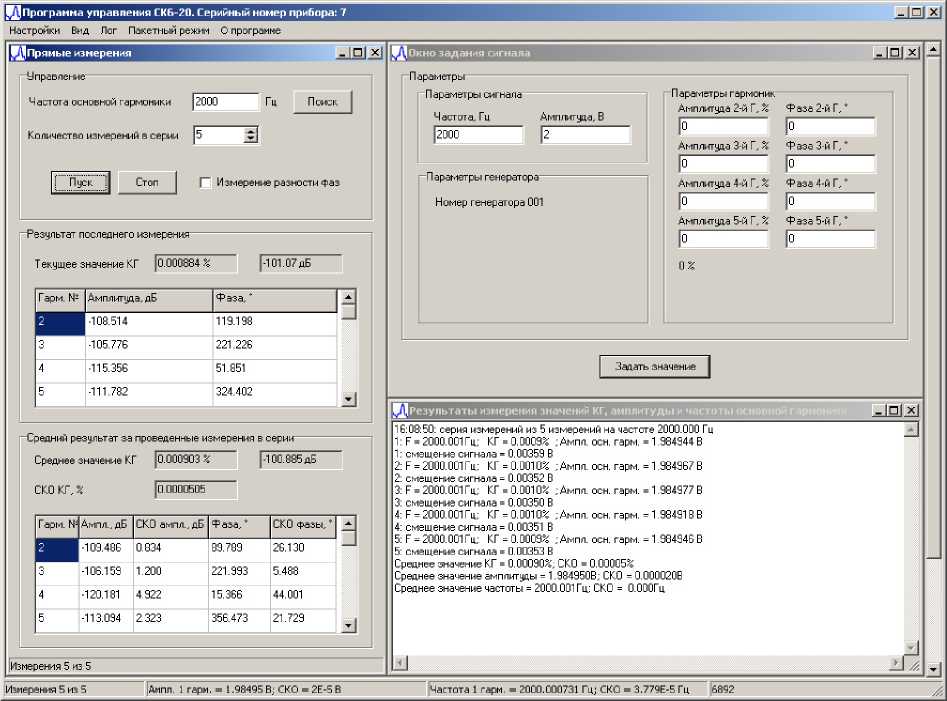The image size is (947, 701).
Task: Focus the Частота основной гармоники field
Action: click(x=225, y=102)
